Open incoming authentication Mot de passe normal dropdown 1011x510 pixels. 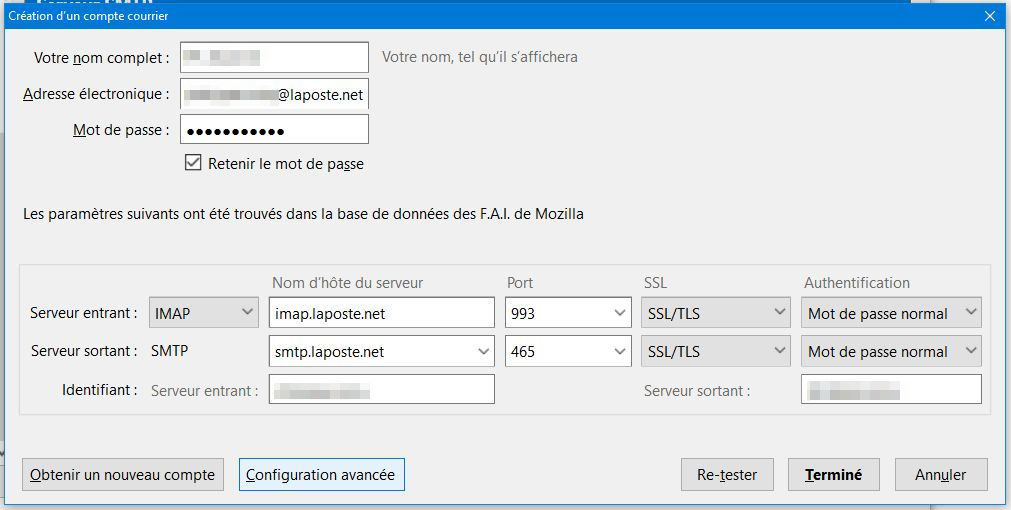[892, 313]
